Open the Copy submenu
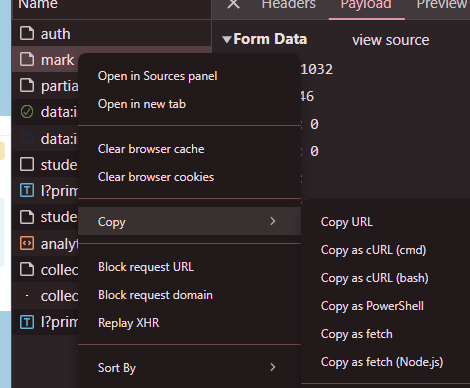This screenshot has height=388, width=470. point(189,221)
